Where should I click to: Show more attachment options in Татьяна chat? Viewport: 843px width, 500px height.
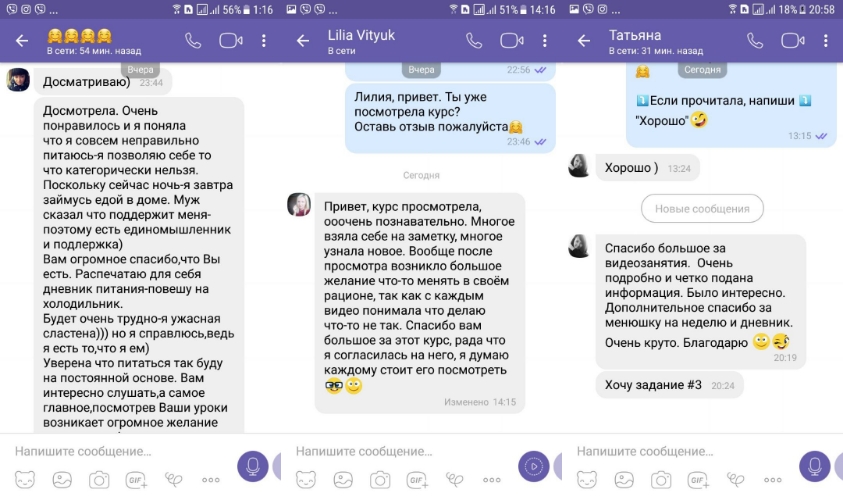[x=773, y=480]
